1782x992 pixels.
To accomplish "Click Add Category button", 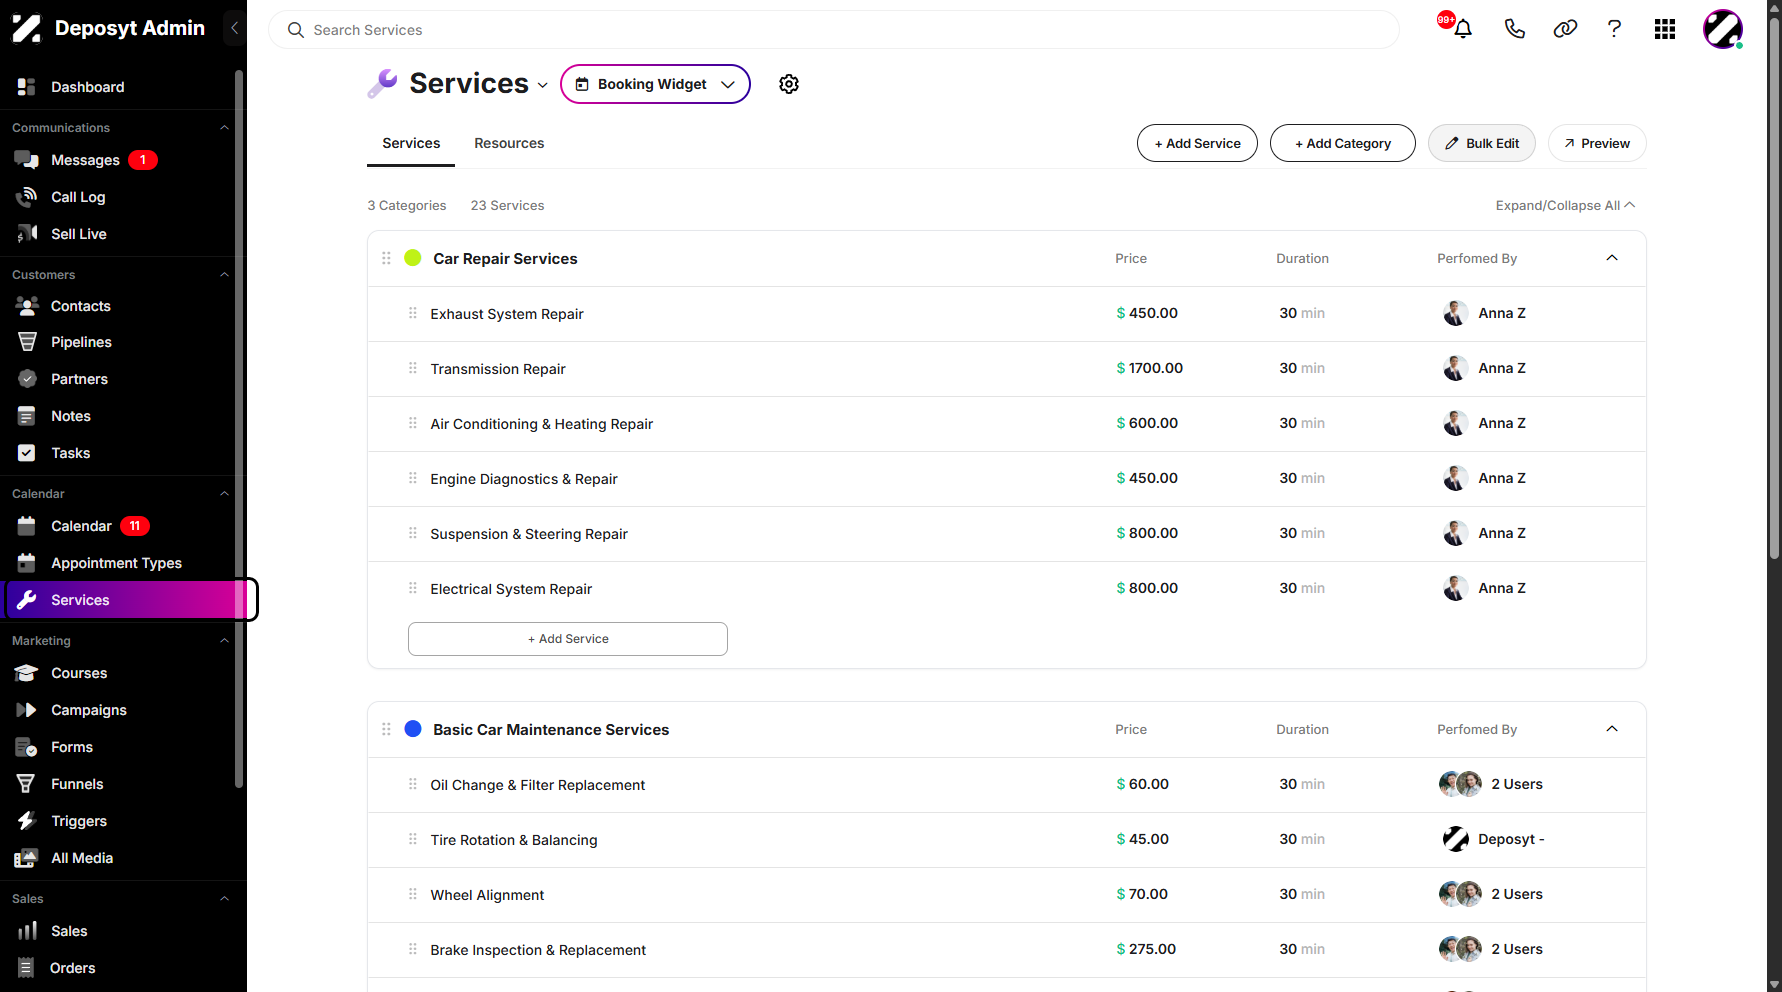I will (1342, 143).
